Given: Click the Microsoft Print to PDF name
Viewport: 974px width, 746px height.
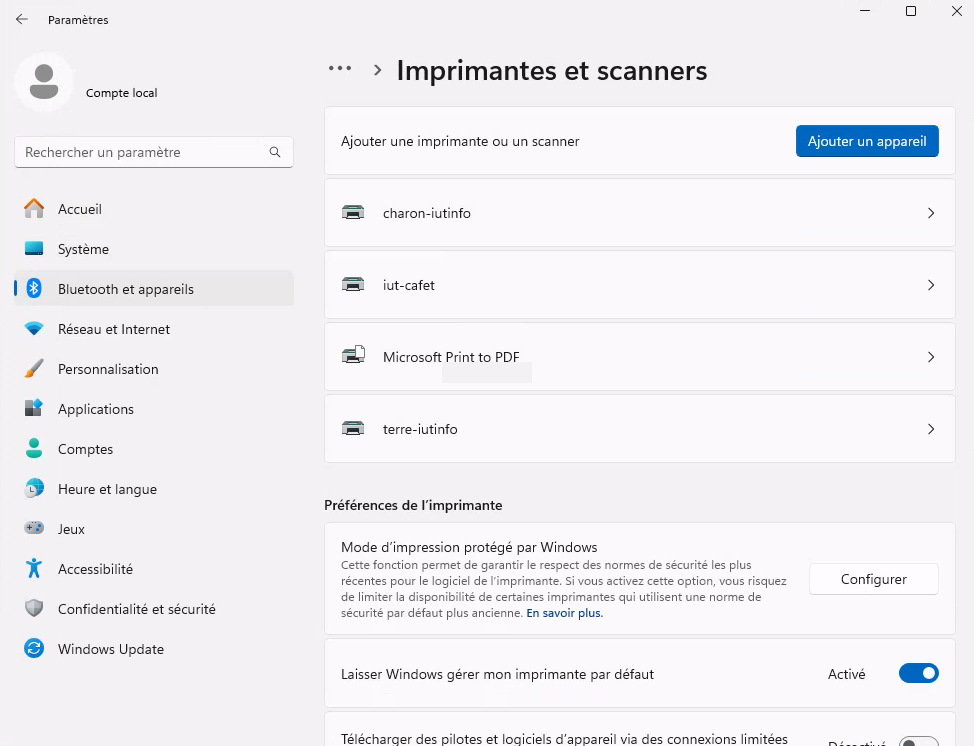Looking at the screenshot, I should pyautogui.click(x=451, y=357).
